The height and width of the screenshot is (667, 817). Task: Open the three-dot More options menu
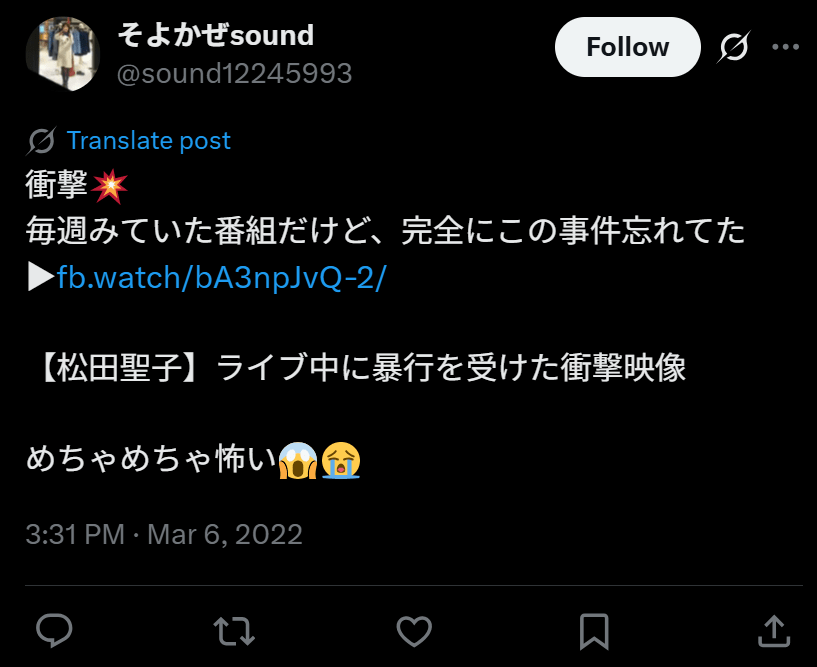[x=786, y=47]
